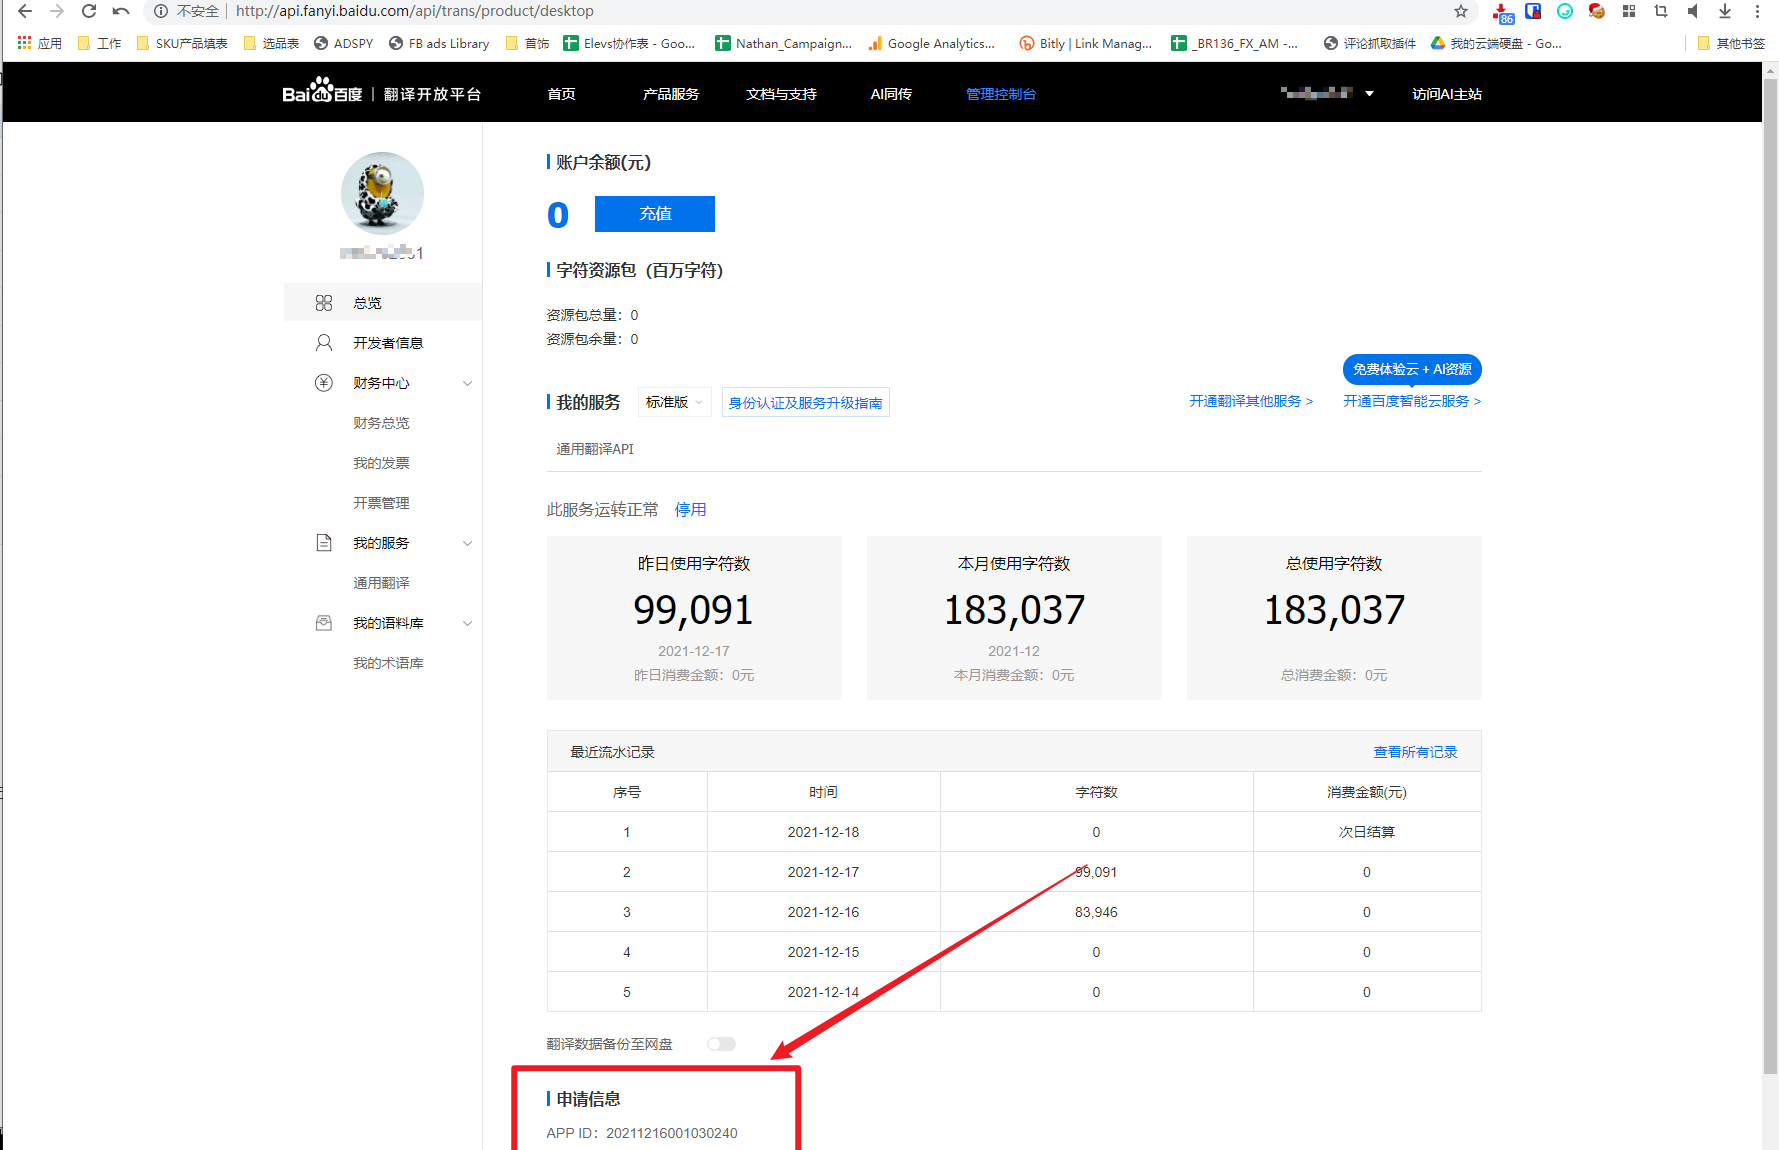
Task: Bookmark page with the star icon
Action: point(1461,11)
